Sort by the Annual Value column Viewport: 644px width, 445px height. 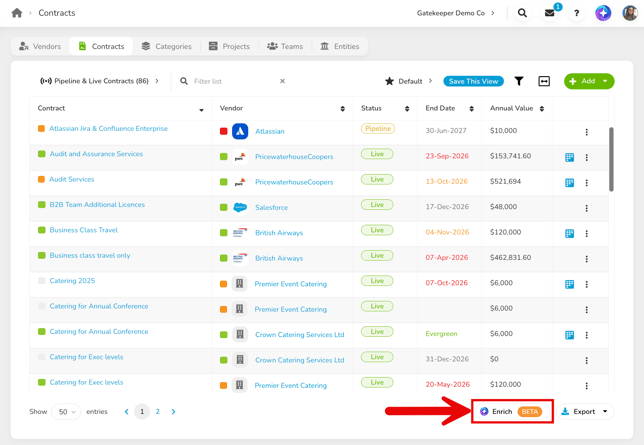tap(542, 108)
